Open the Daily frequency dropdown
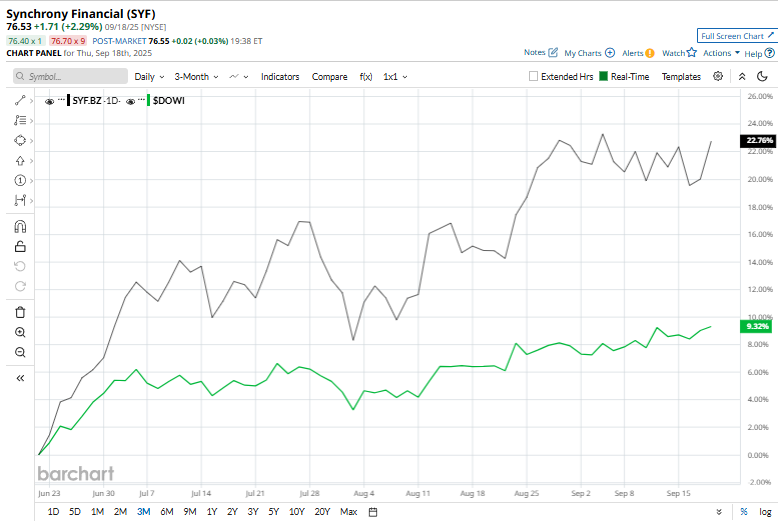Viewport: 778px width, 528px height. point(149,77)
